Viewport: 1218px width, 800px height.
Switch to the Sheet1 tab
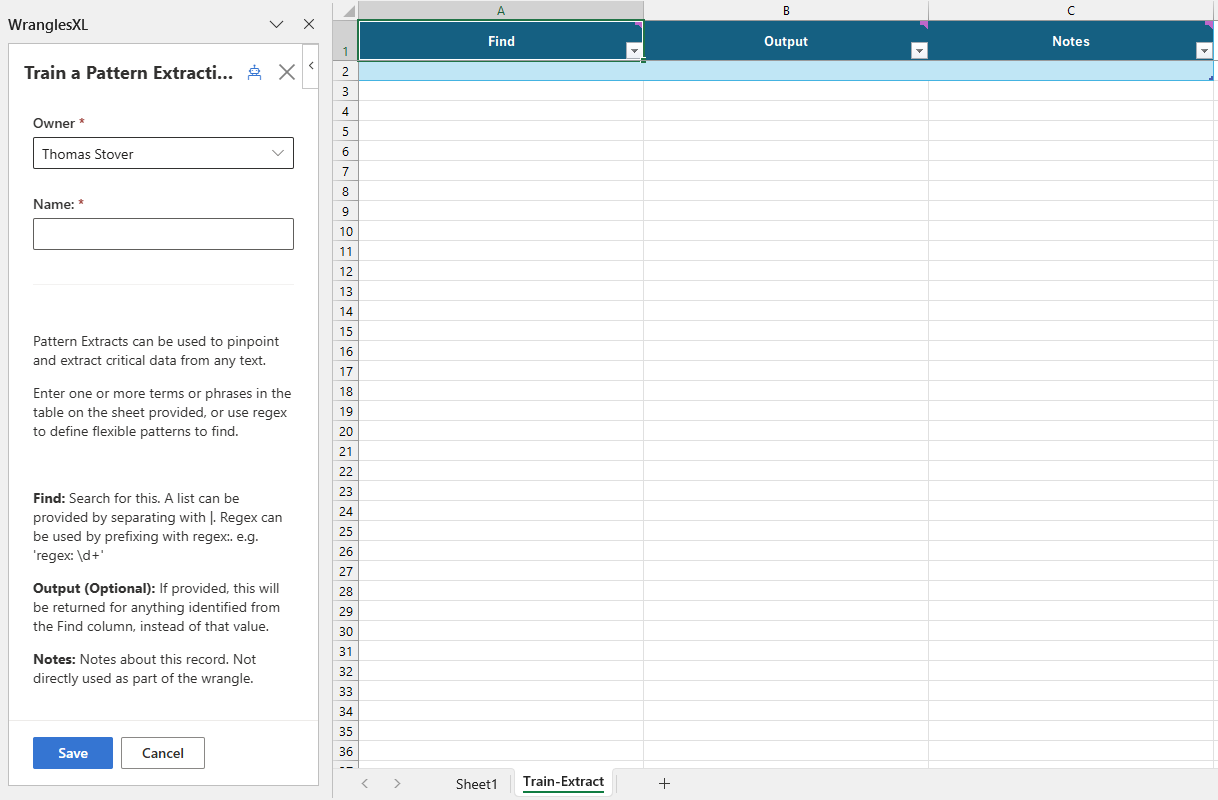click(x=476, y=784)
